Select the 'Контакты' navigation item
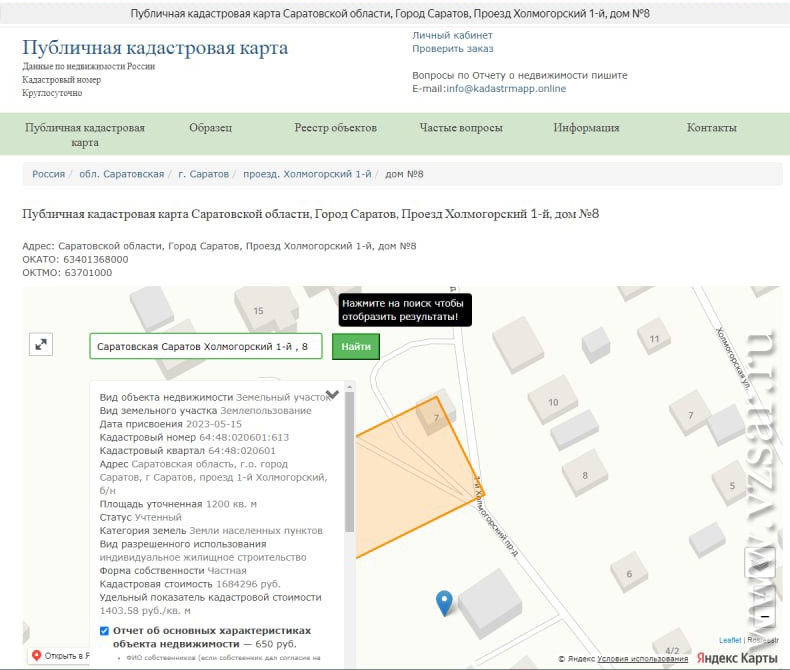The image size is (790, 670). (x=711, y=128)
